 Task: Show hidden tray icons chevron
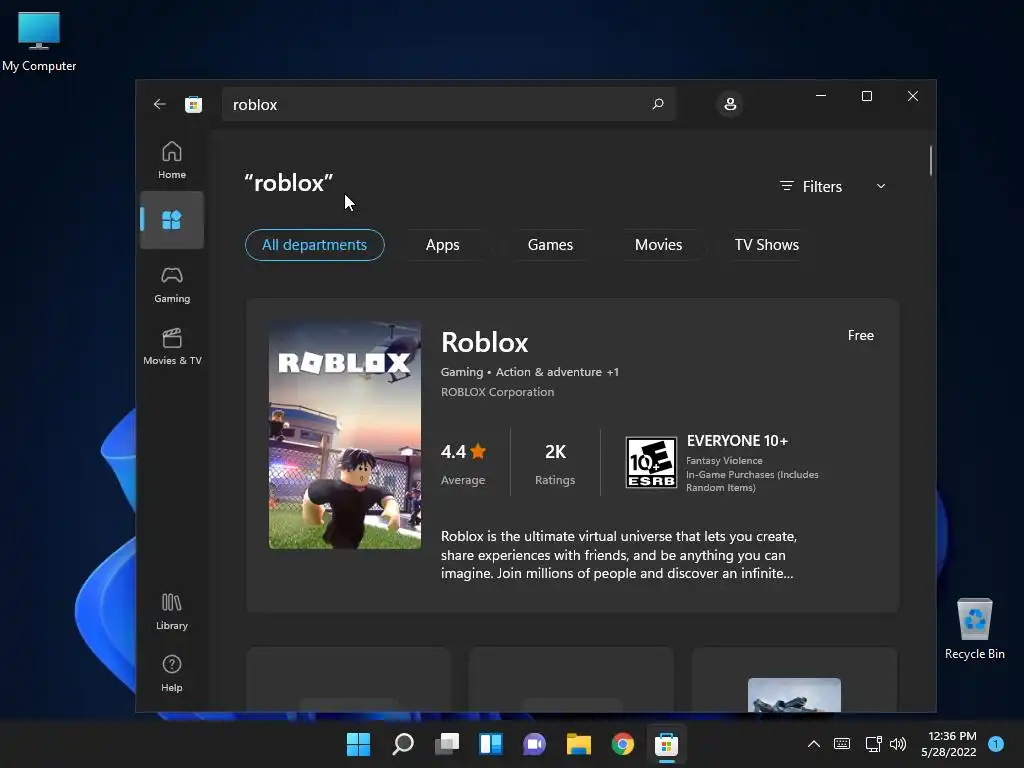814,744
